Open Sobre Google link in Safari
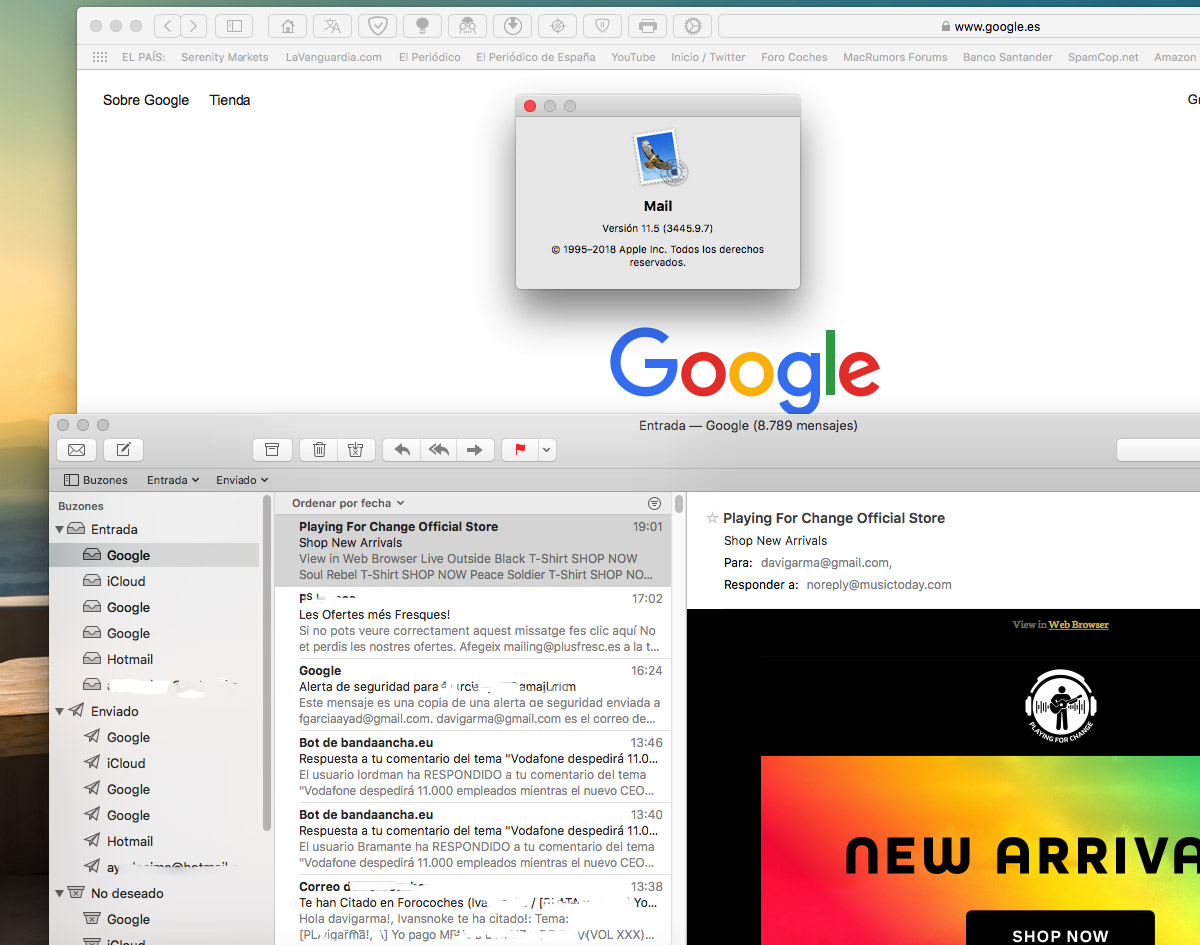1200x945 pixels. click(x=146, y=100)
